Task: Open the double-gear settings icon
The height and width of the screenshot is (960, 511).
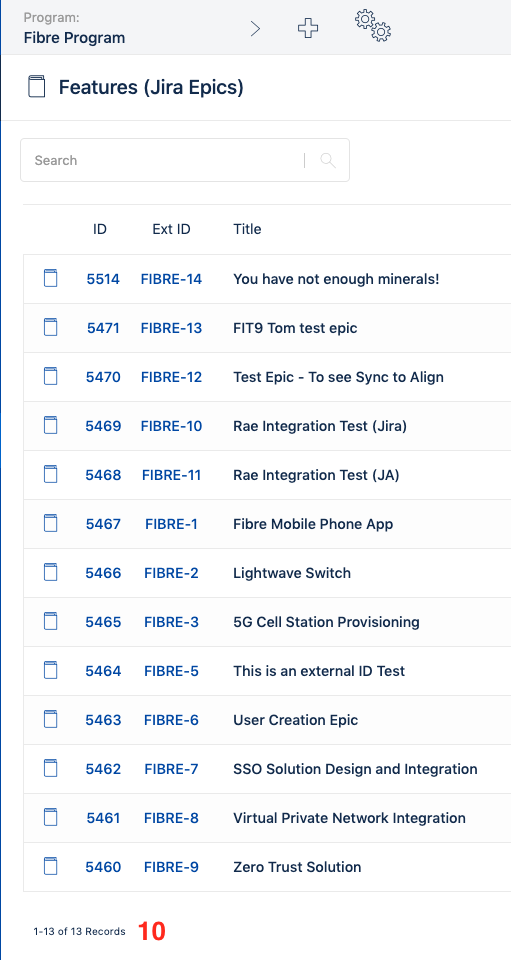Action: [x=373, y=26]
